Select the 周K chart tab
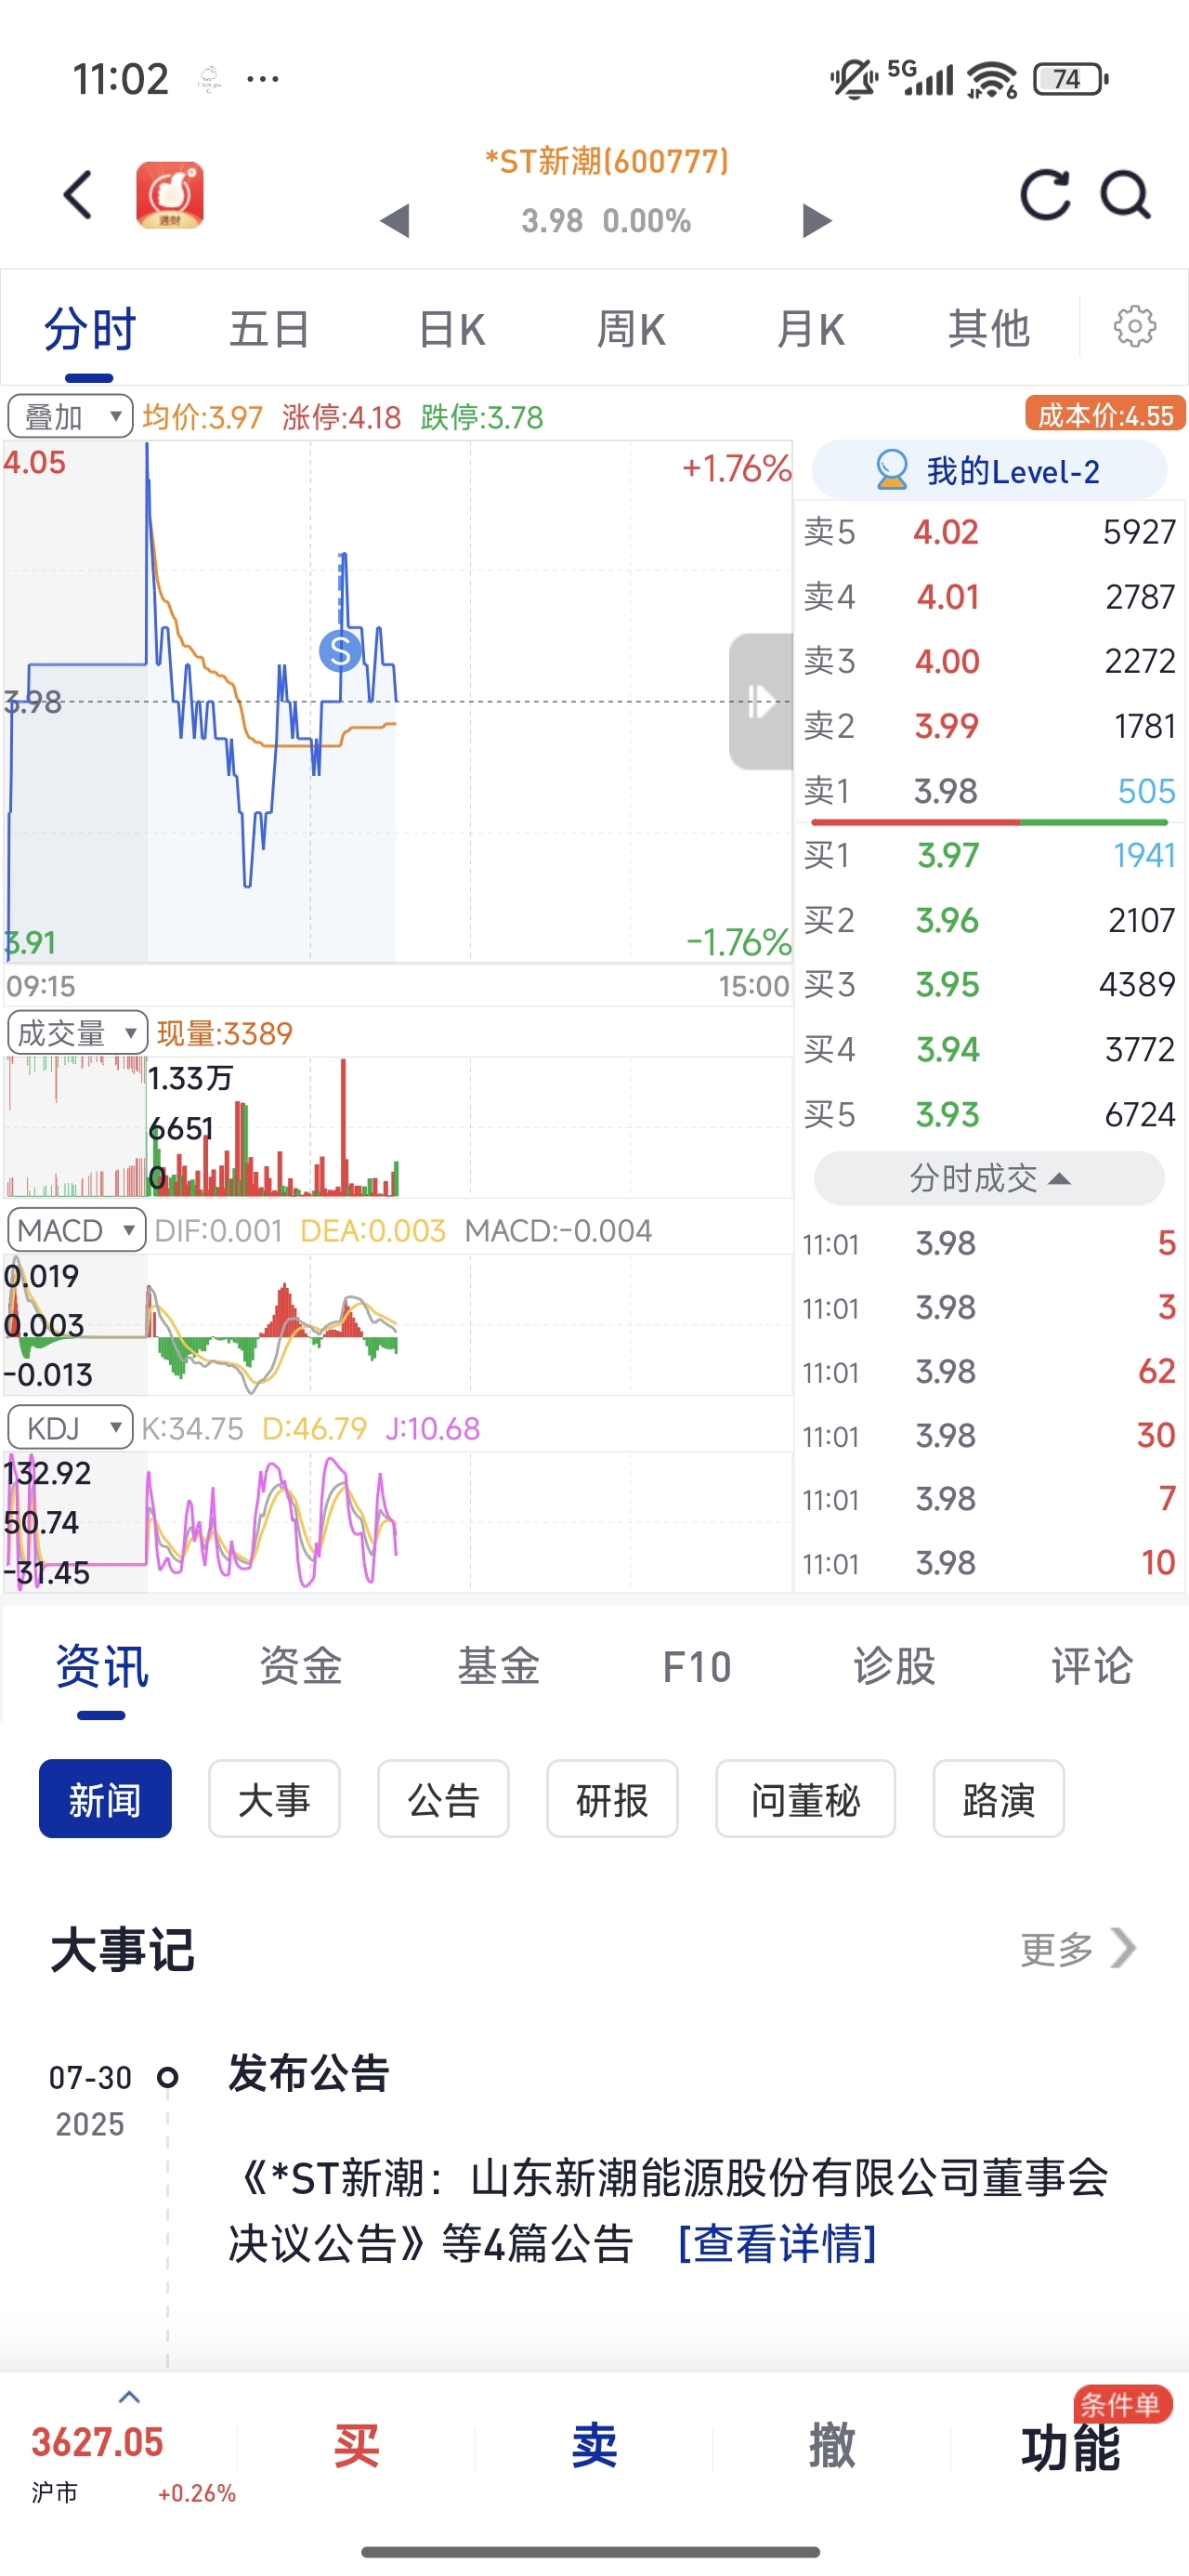1189x2576 pixels. 631,329
